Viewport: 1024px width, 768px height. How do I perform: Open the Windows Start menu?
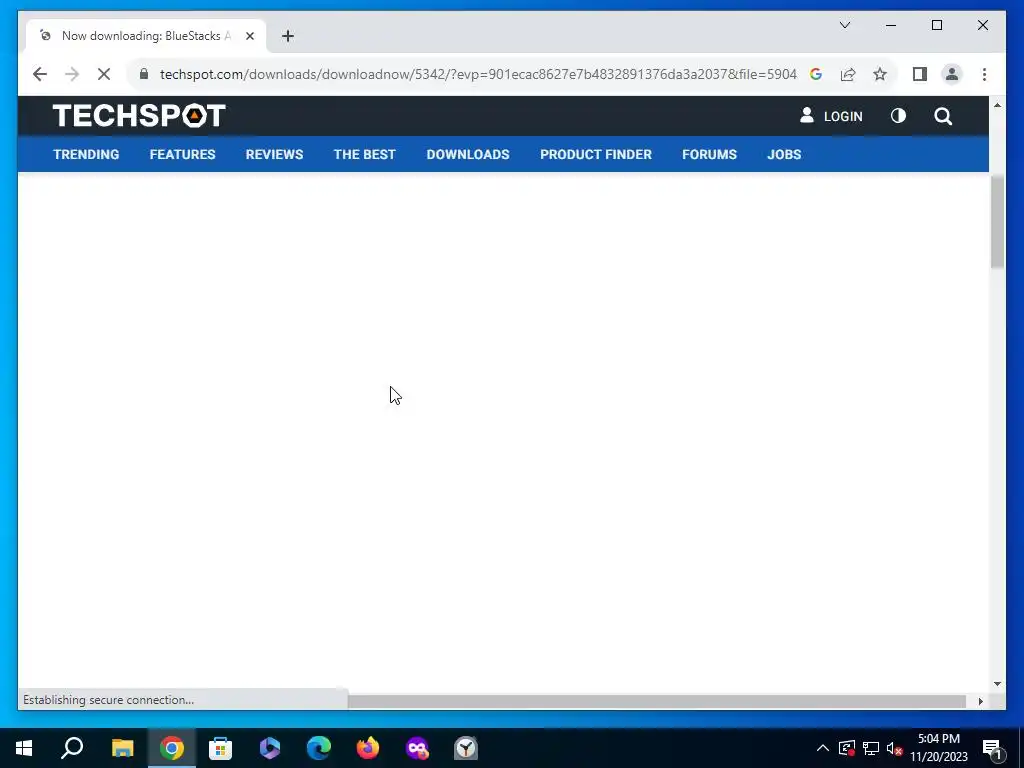[x=24, y=748]
